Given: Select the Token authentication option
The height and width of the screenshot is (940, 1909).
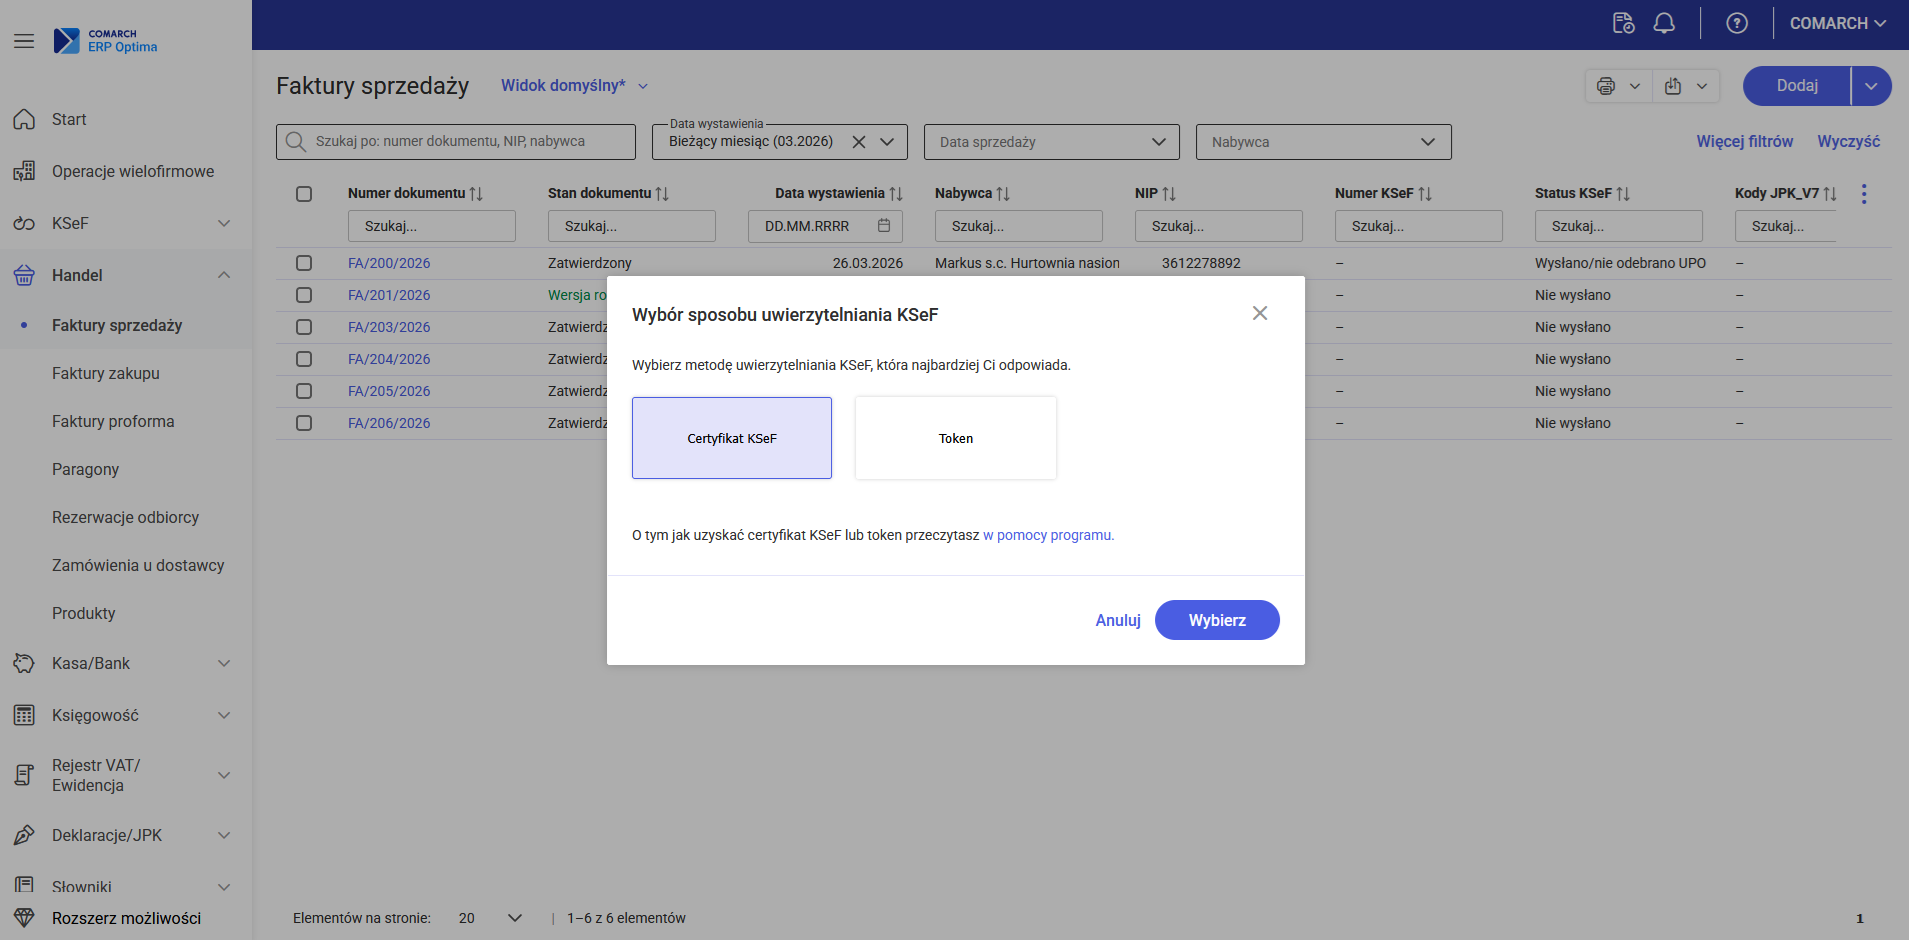Looking at the screenshot, I should point(955,438).
